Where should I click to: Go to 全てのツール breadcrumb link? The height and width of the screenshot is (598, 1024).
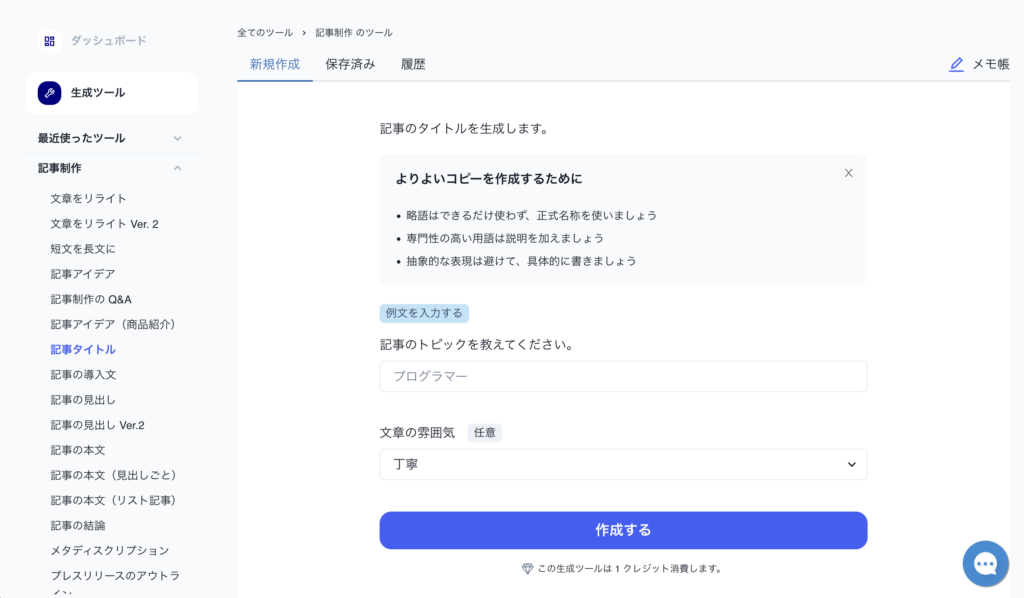coord(265,33)
